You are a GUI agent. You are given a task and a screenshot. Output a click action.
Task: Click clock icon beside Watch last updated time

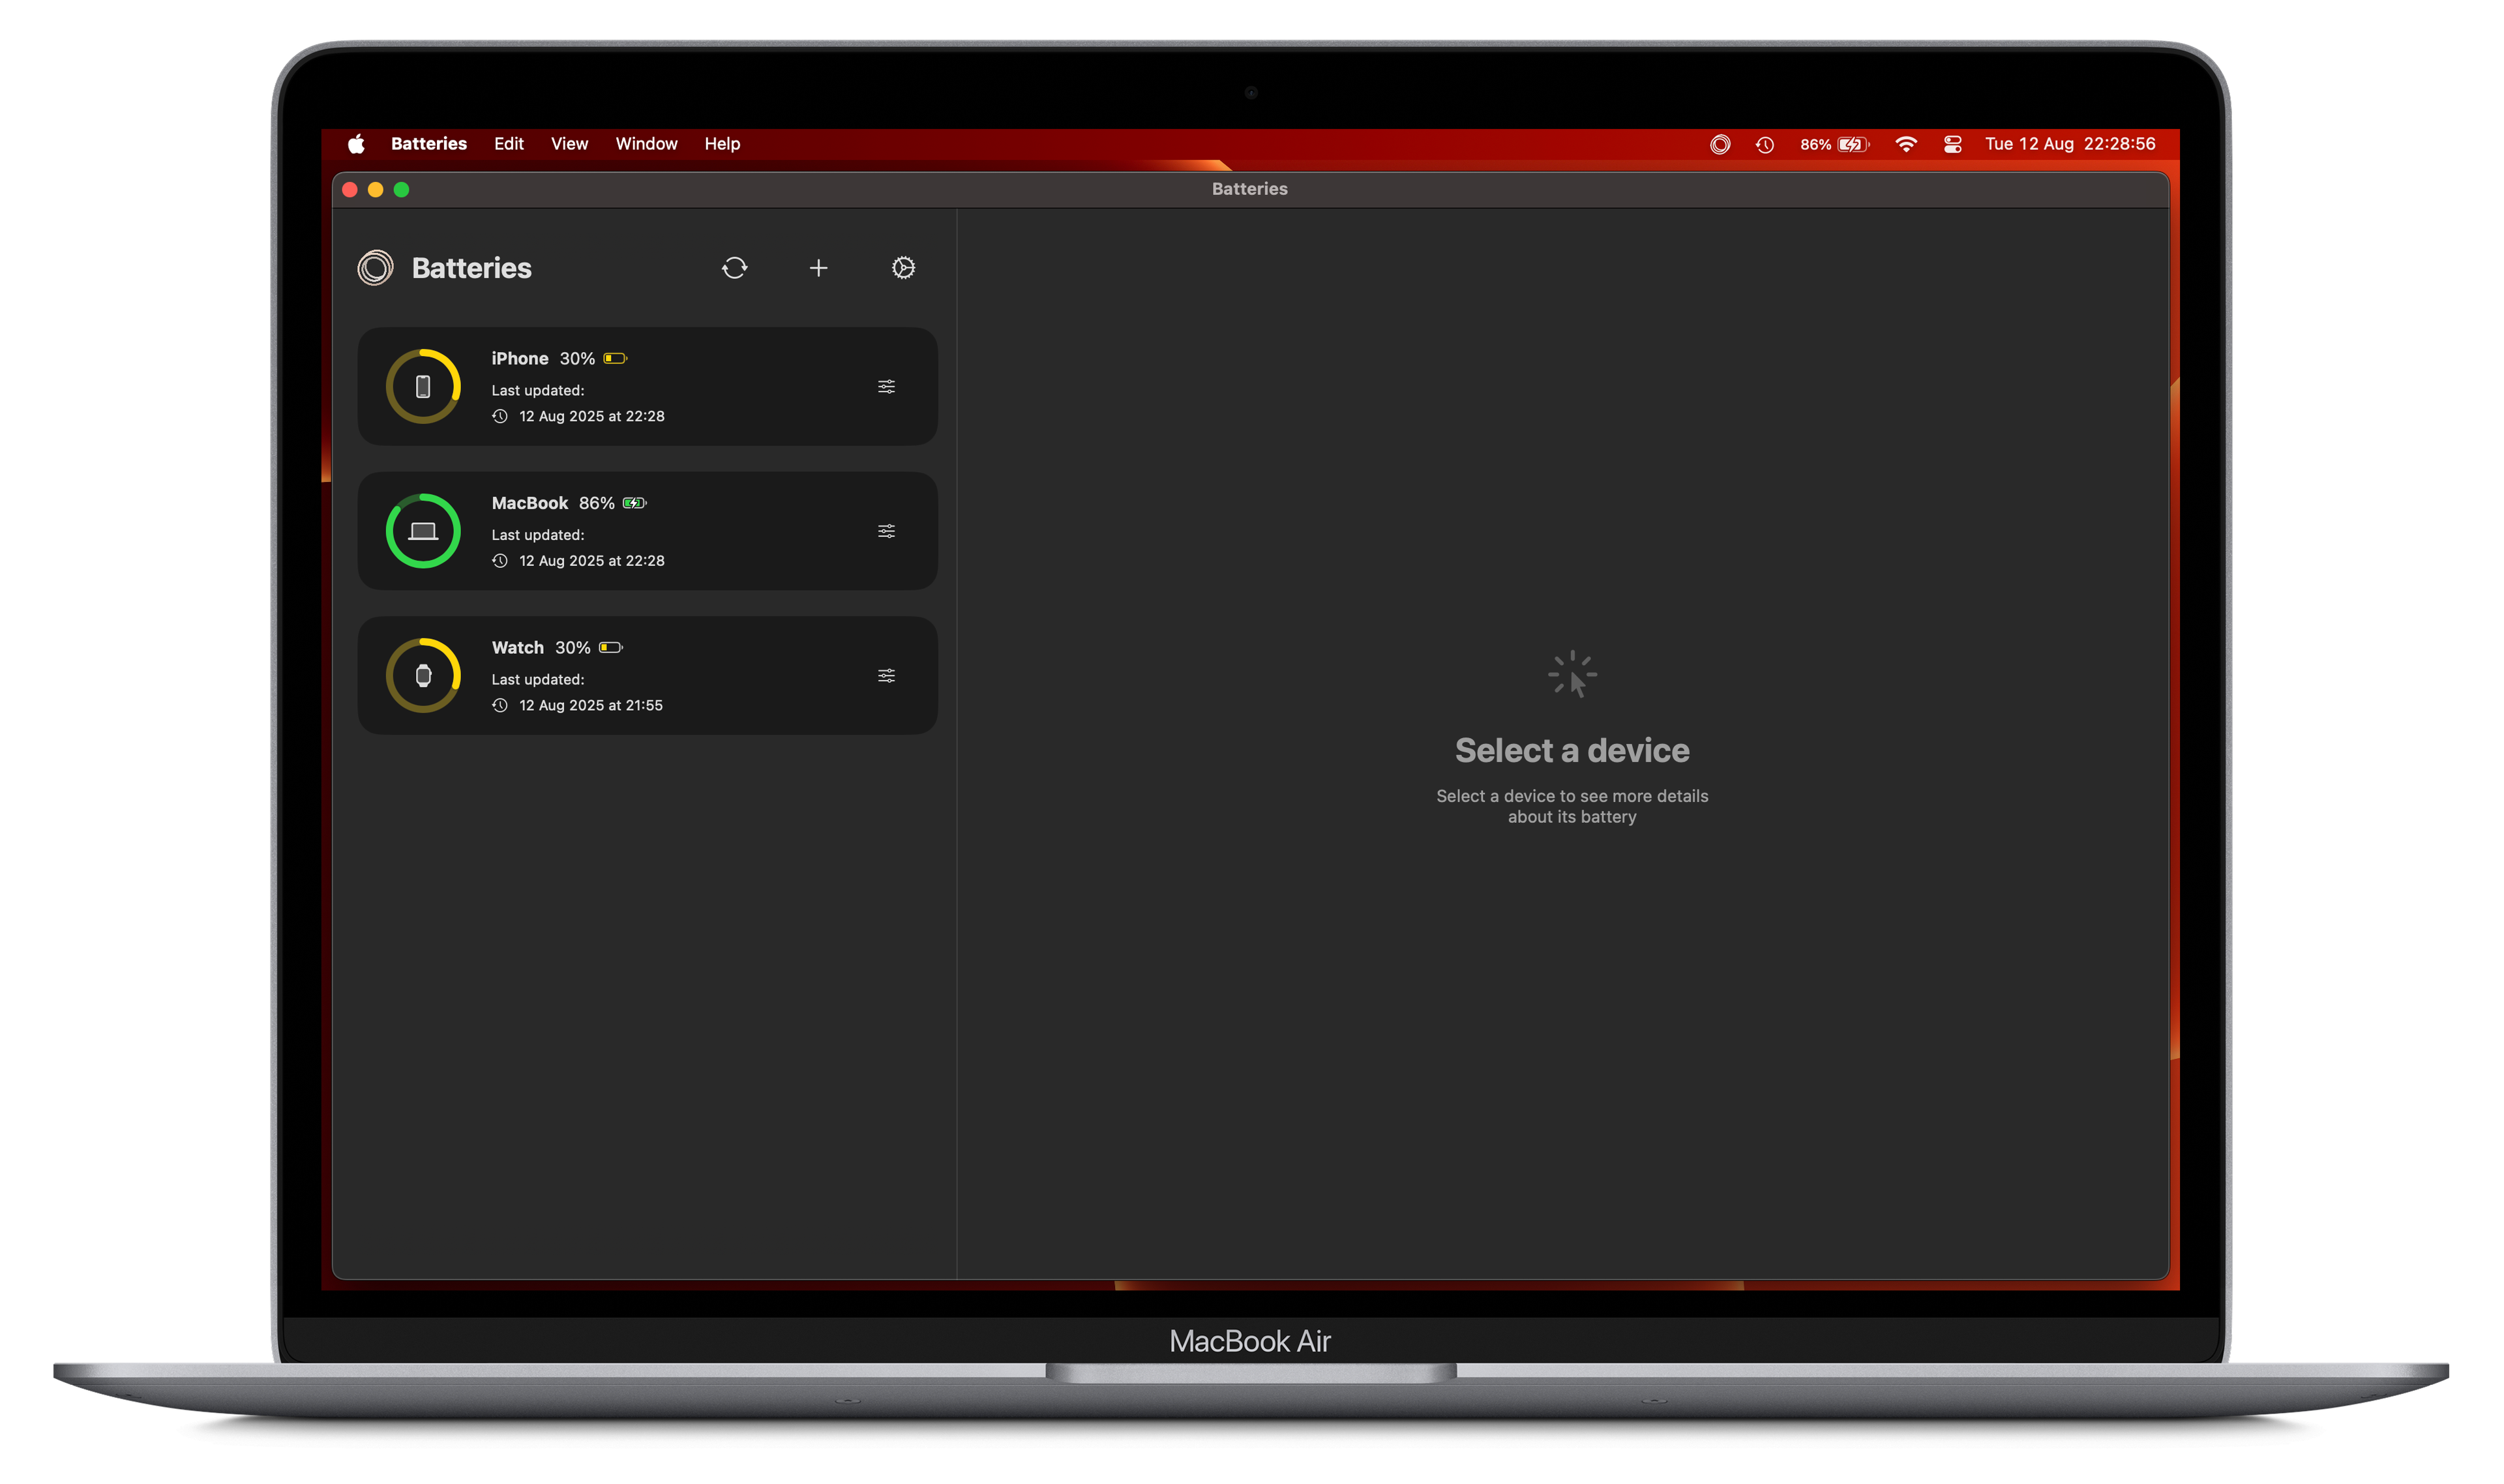tap(500, 705)
